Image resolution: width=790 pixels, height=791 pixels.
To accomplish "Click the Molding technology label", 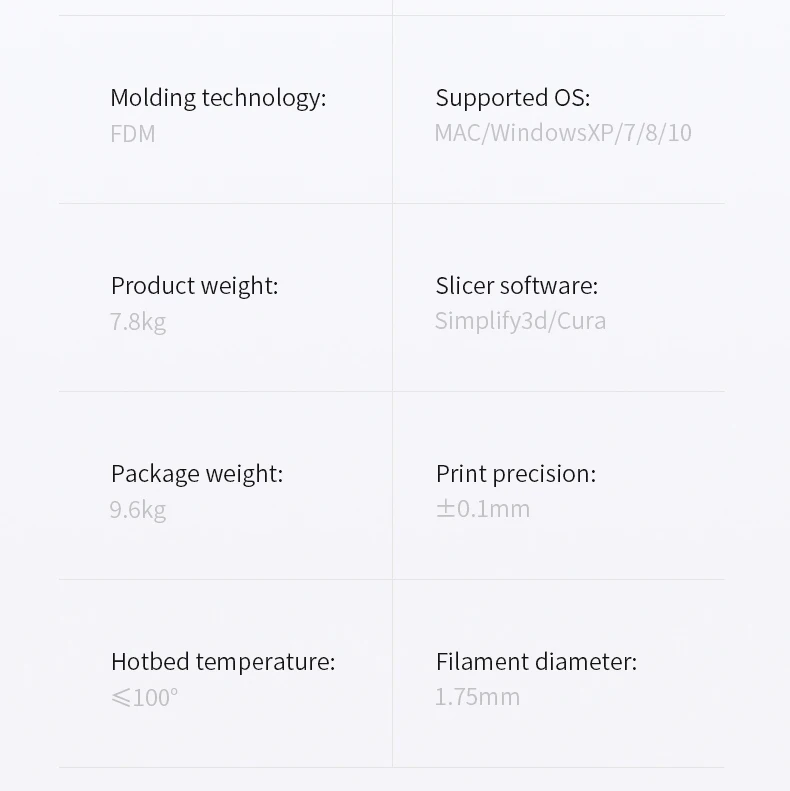I will 218,98.
